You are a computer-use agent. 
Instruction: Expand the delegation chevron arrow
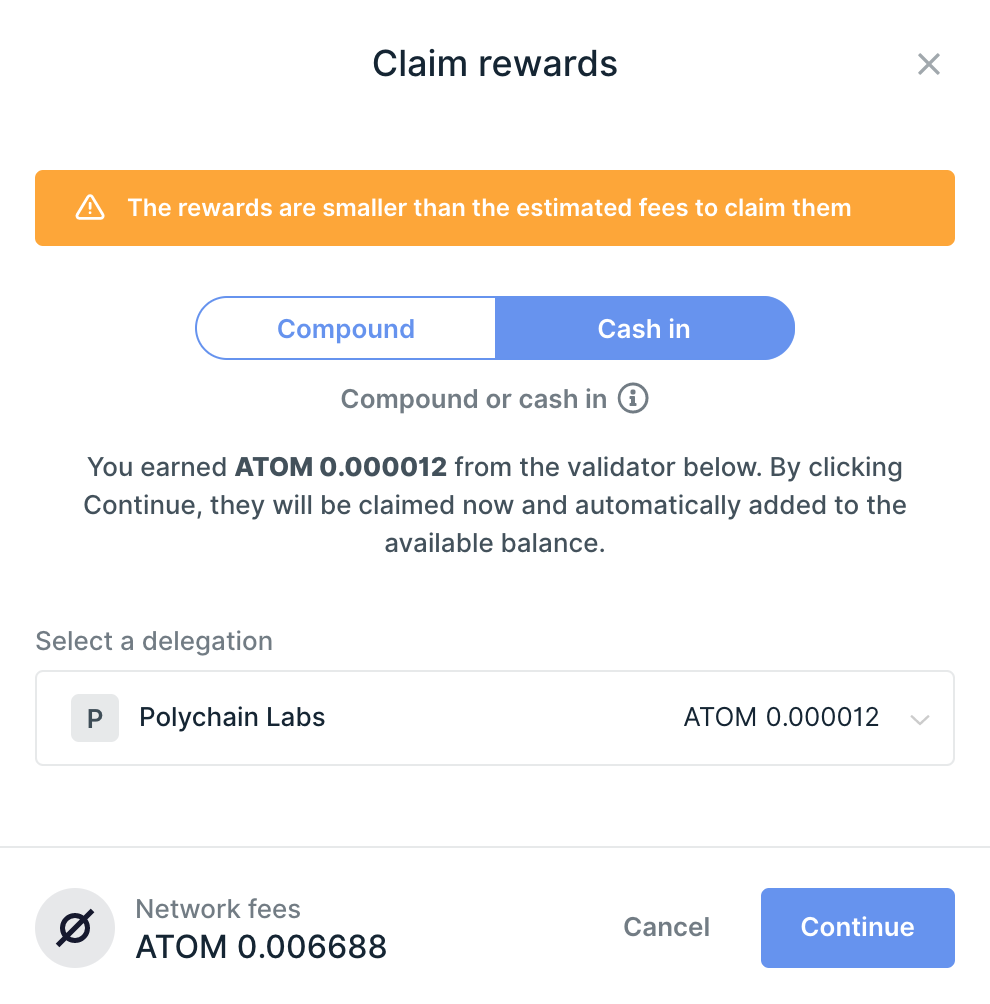click(920, 719)
